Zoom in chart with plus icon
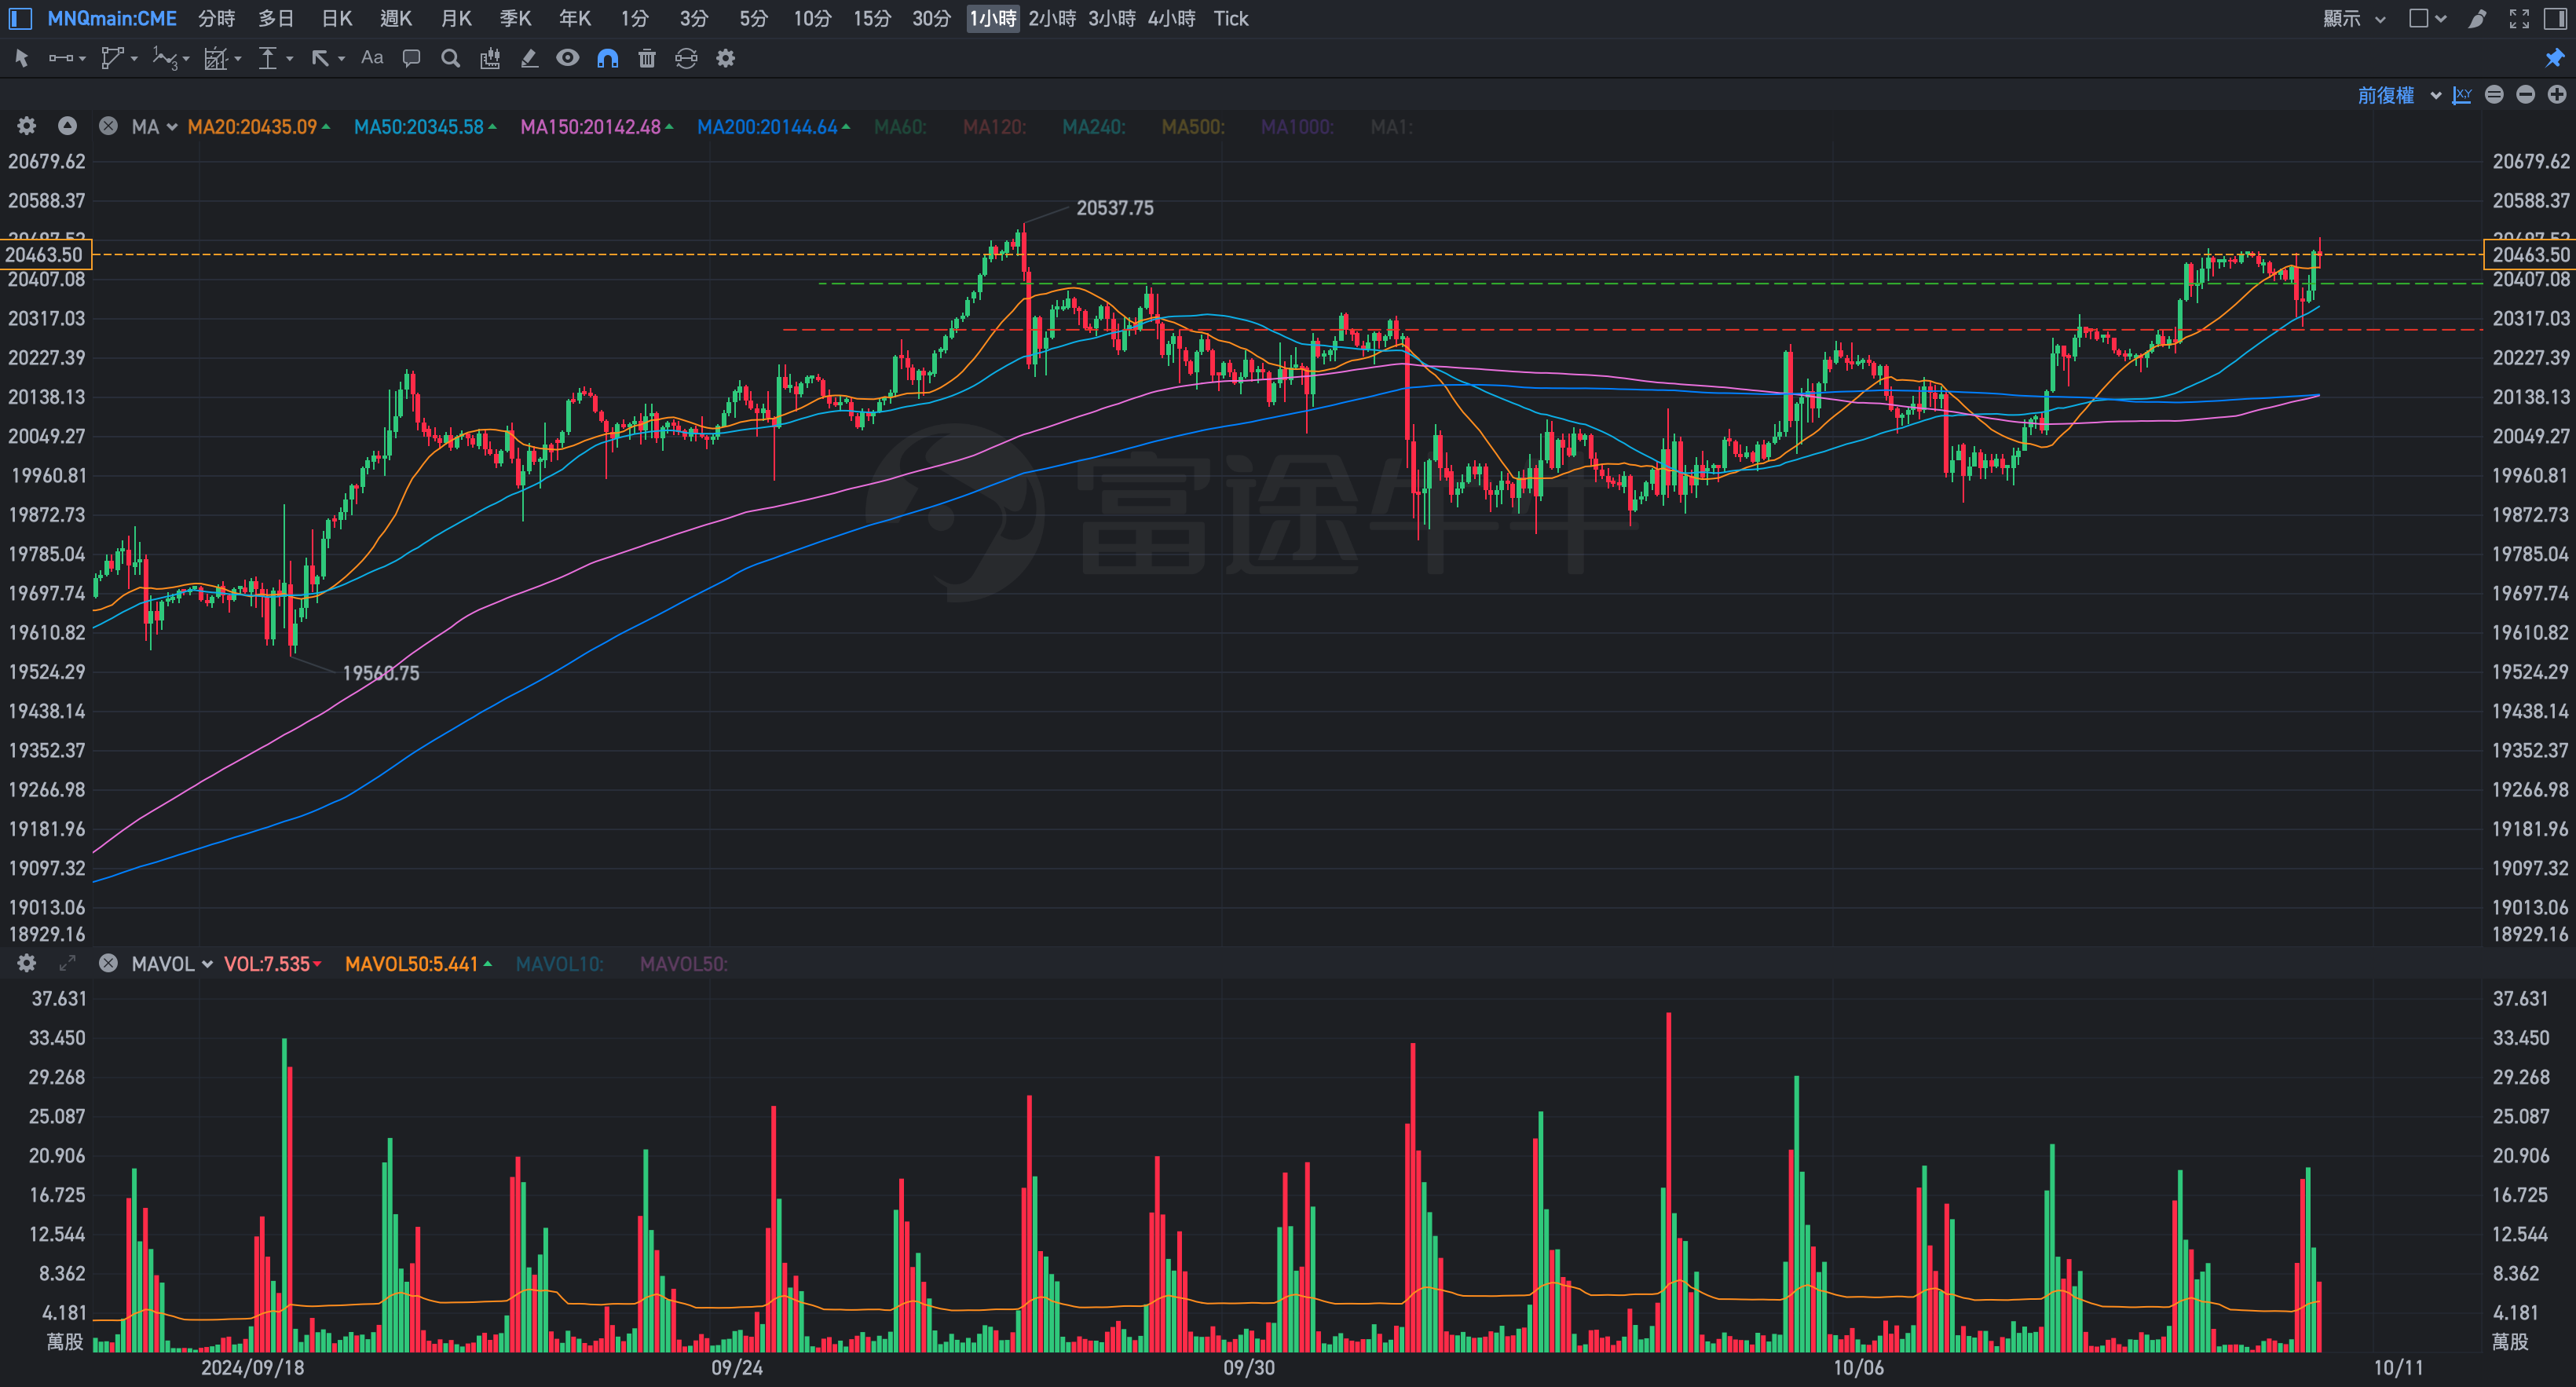Screen dimensions: 2576x1387 pyautogui.click(x=2557, y=95)
